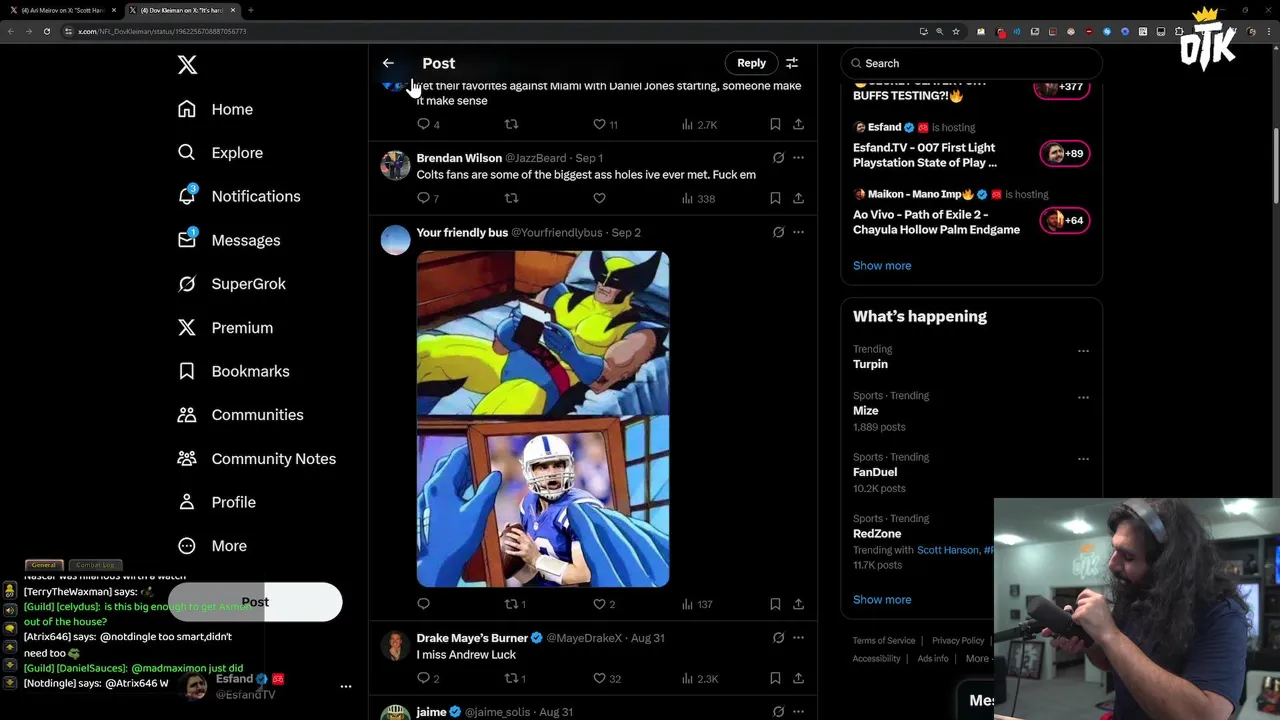Repost Your friendly bus post
The image size is (1280, 720).
[515, 604]
